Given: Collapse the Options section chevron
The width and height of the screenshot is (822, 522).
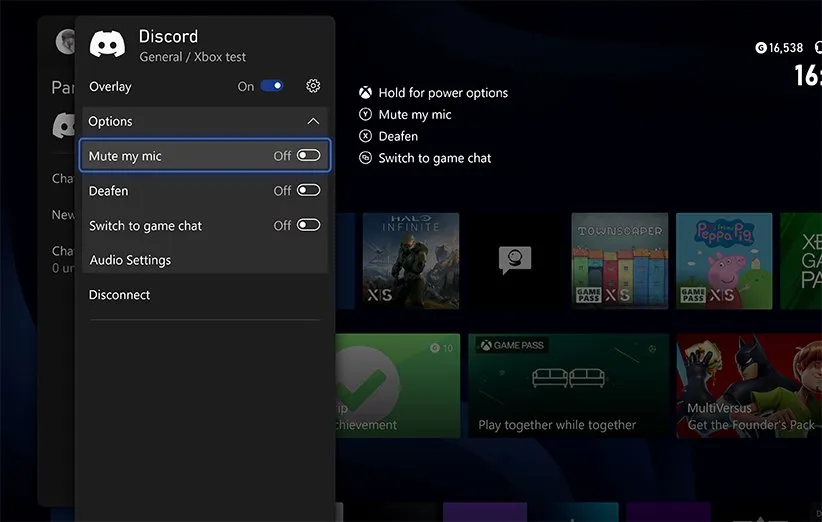Looking at the screenshot, I should [x=313, y=122].
